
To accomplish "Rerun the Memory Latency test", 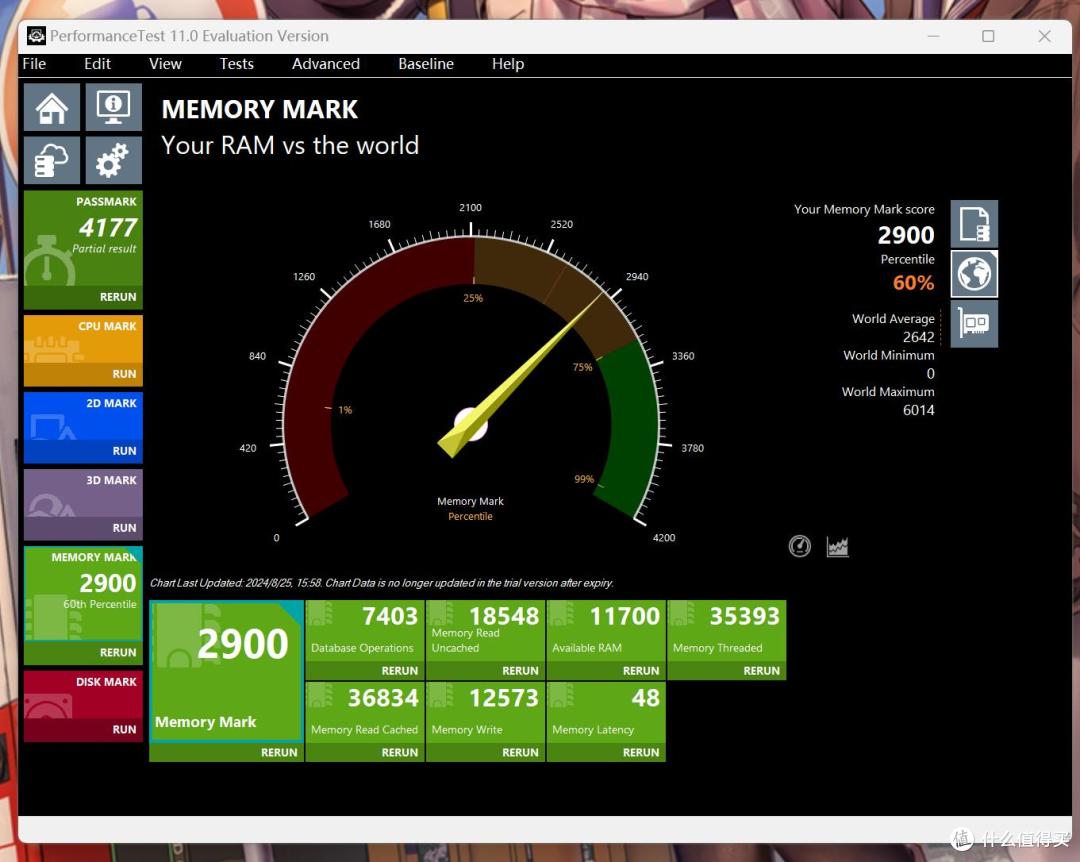I will coord(641,753).
